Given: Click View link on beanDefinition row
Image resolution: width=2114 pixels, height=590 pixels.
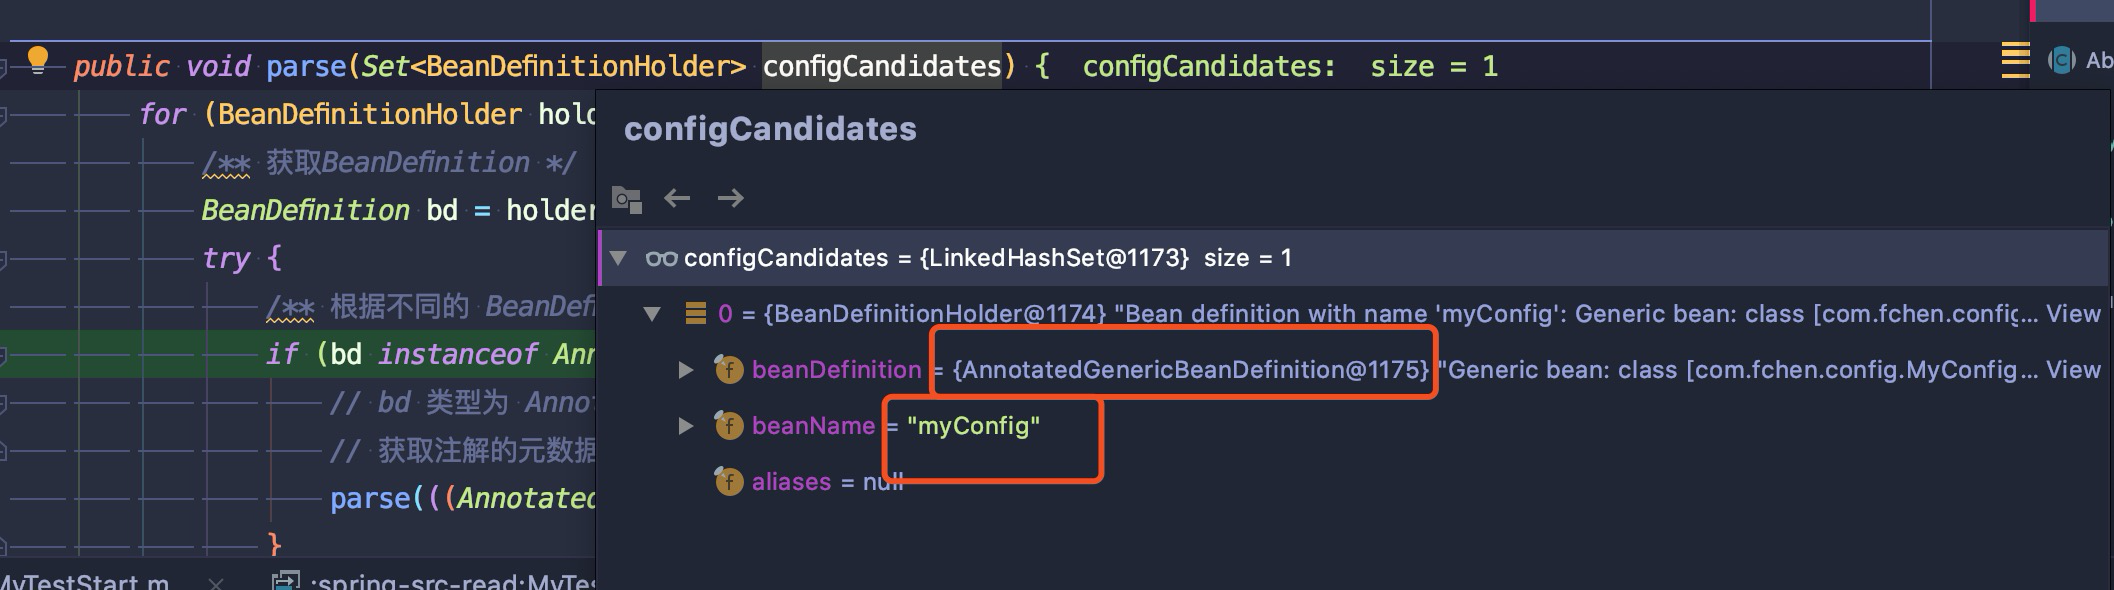Looking at the screenshot, I should [x=2073, y=370].
